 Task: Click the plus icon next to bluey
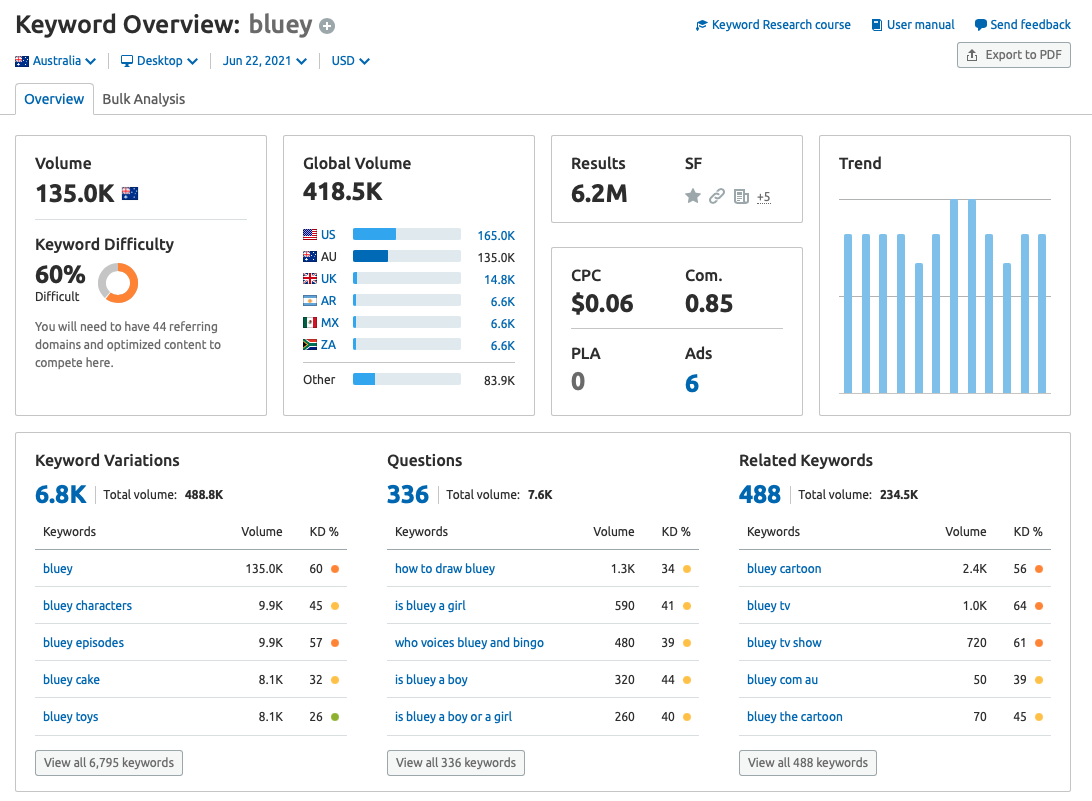tap(327, 27)
